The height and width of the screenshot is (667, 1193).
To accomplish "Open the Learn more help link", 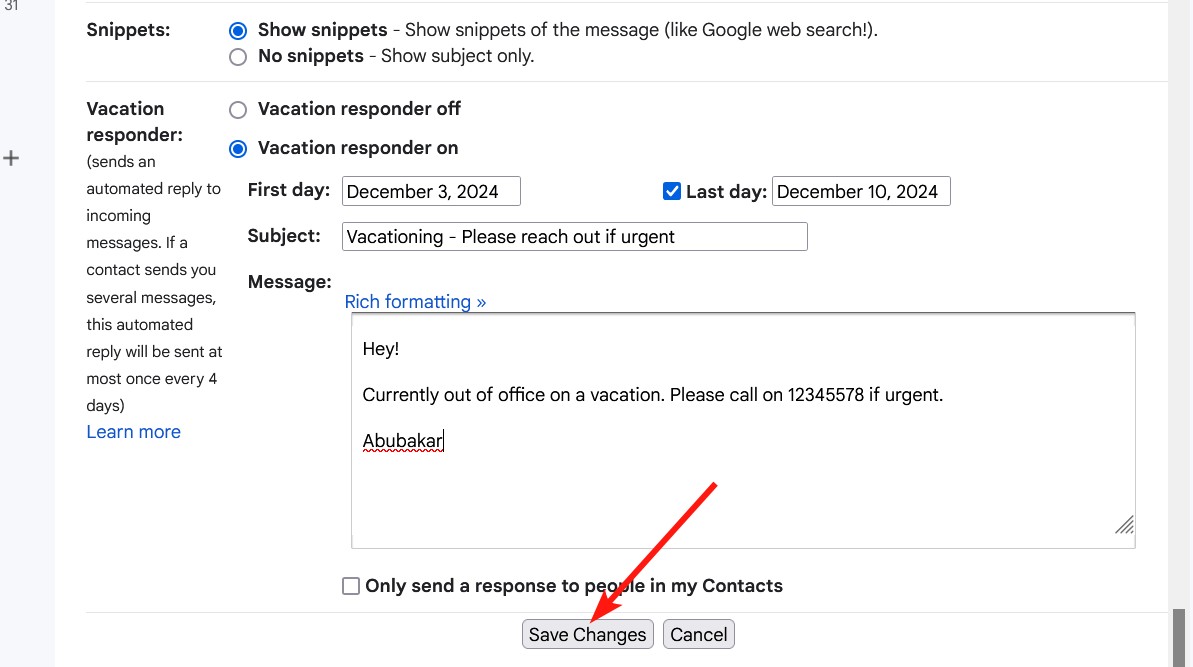I will [x=133, y=431].
